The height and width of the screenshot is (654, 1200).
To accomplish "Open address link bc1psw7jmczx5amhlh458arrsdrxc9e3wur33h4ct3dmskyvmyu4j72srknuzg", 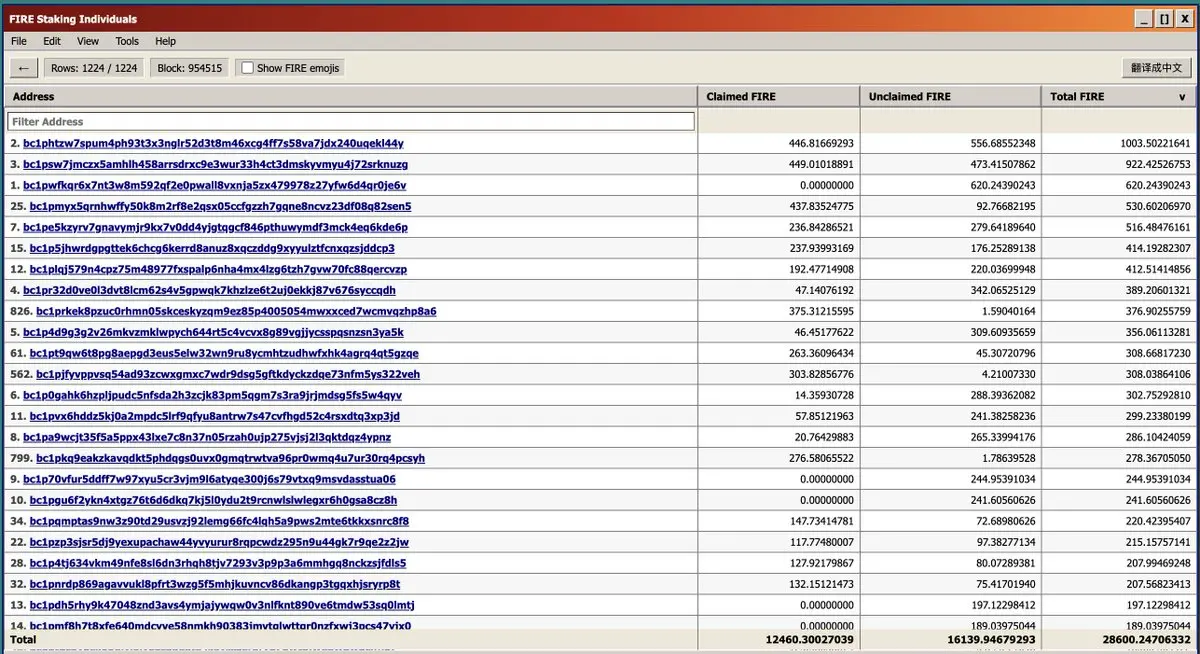I will pos(216,164).
